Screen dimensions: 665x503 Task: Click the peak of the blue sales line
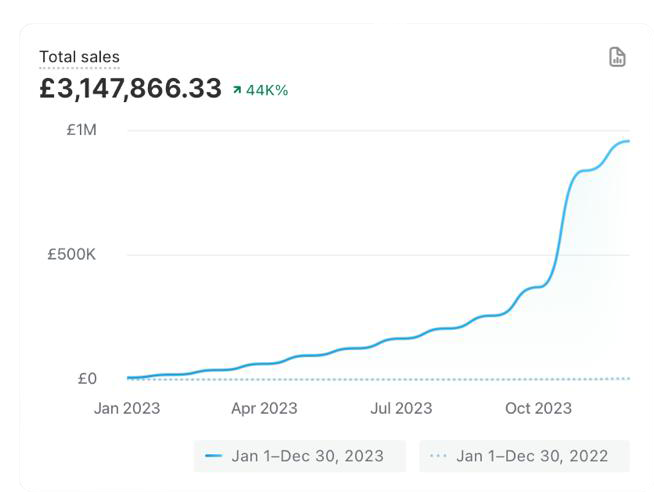pos(626,141)
